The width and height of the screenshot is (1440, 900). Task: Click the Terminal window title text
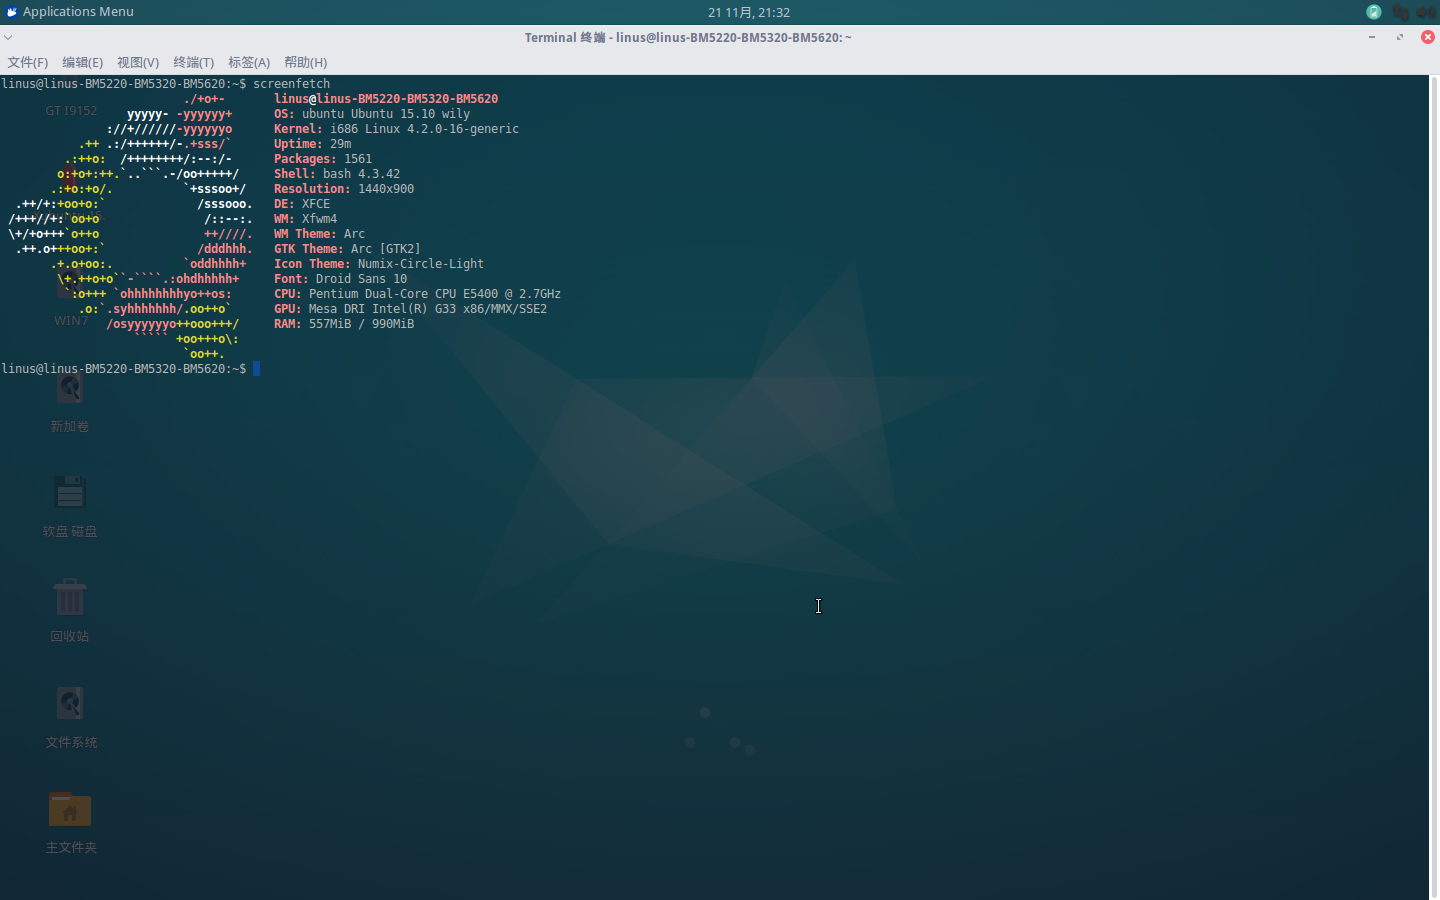click(x=688, y=38)
